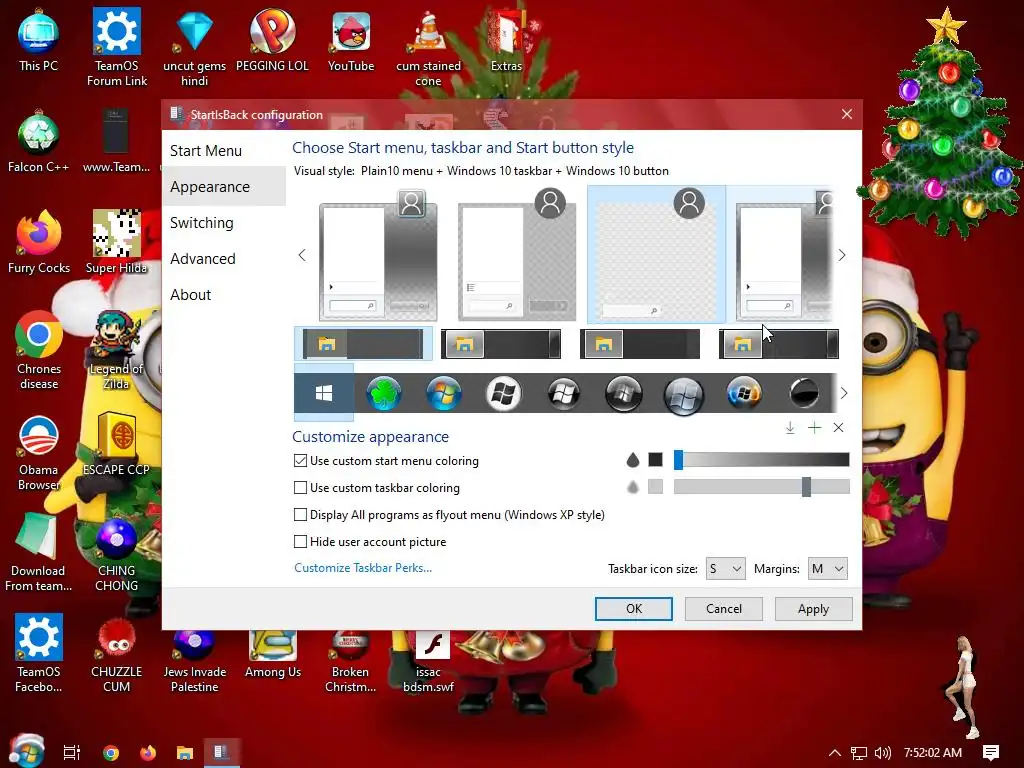This screenshot has width=1024, height=768.
Task: Select the highlighted transparent start menu style
Action: tap(656, 255)
